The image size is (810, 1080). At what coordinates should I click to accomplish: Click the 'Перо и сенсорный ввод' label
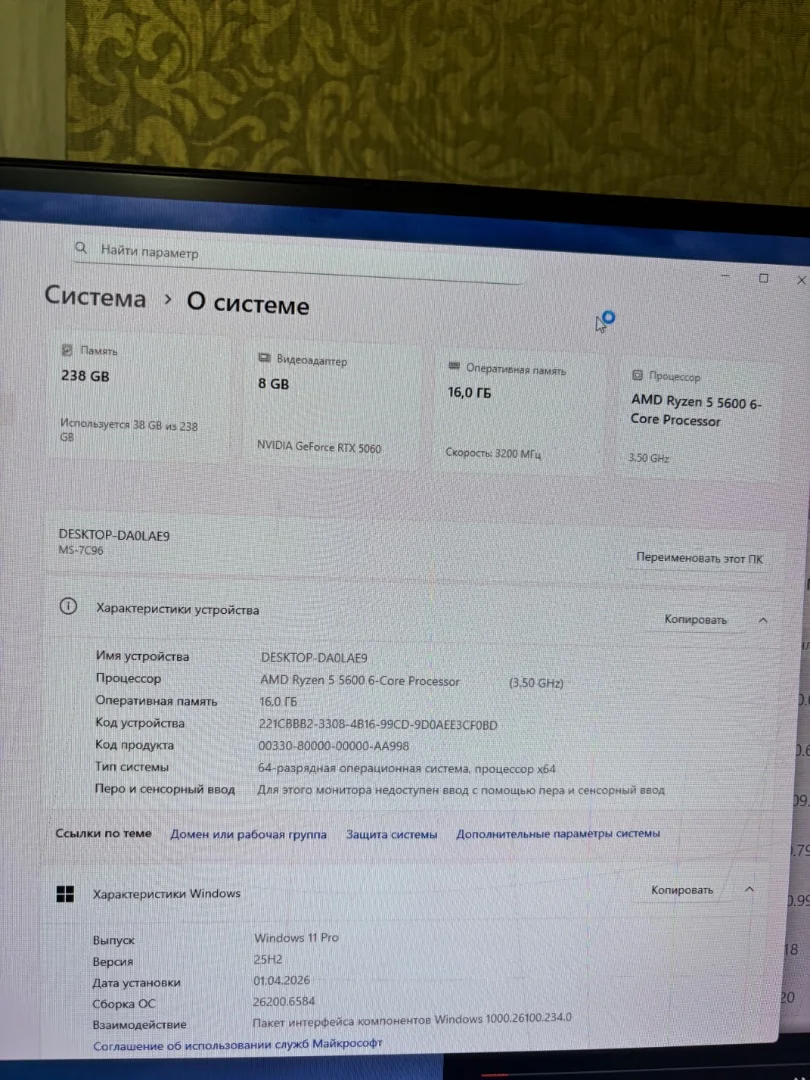click(165, 789)
